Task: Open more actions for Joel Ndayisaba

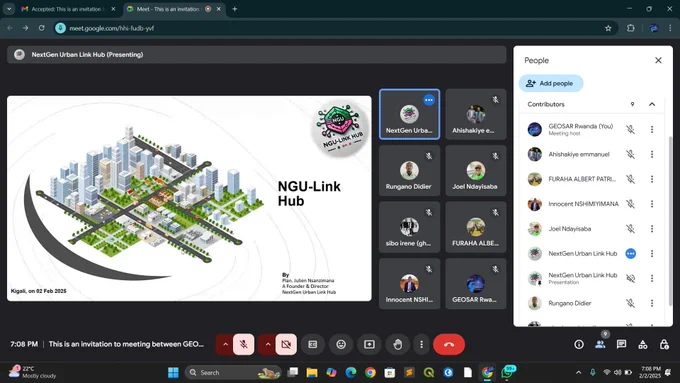Action: (x=652, y=229)
